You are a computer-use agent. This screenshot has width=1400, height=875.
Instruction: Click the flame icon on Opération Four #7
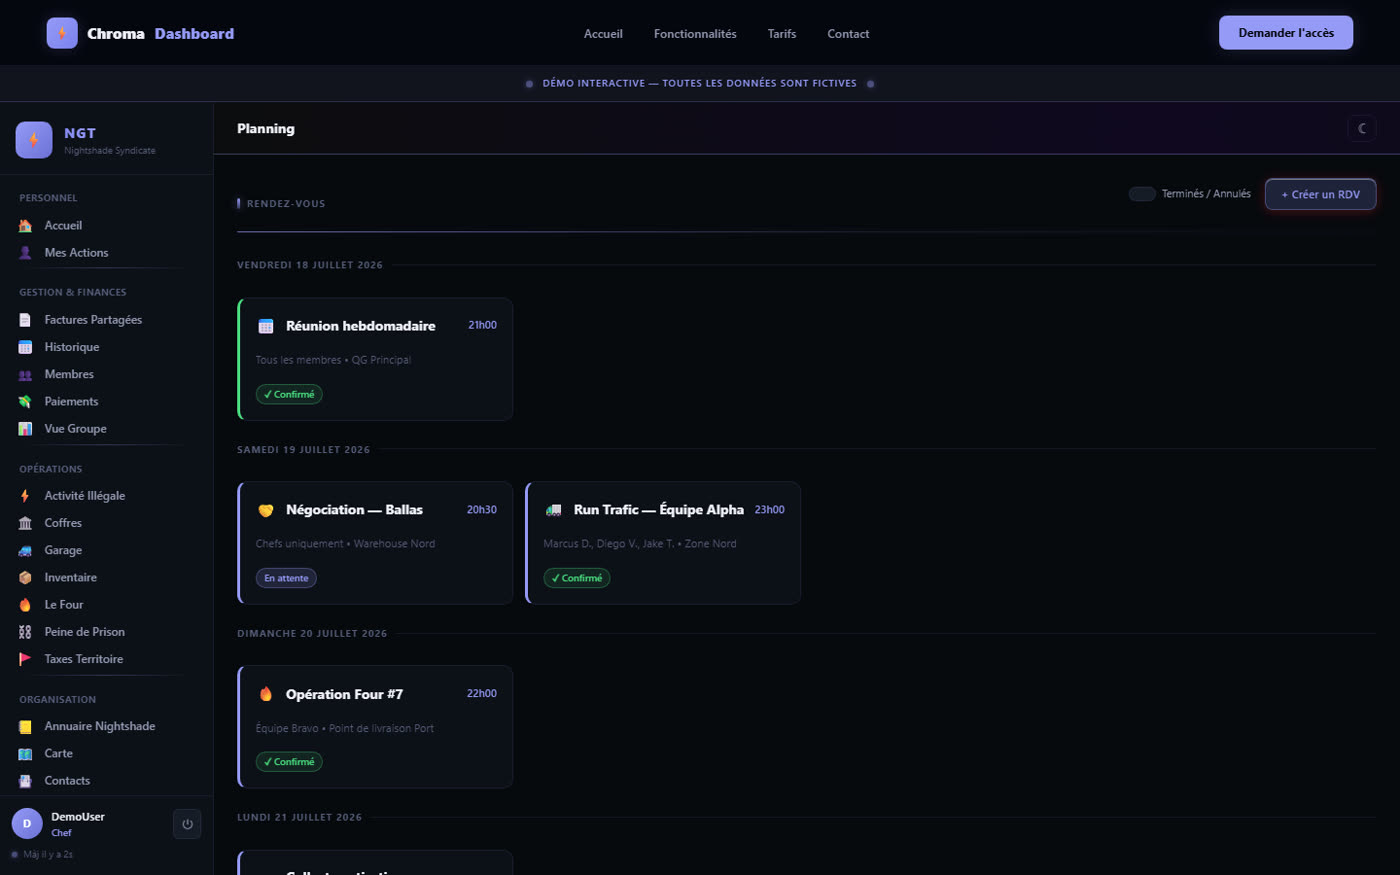tap(266, 694)
